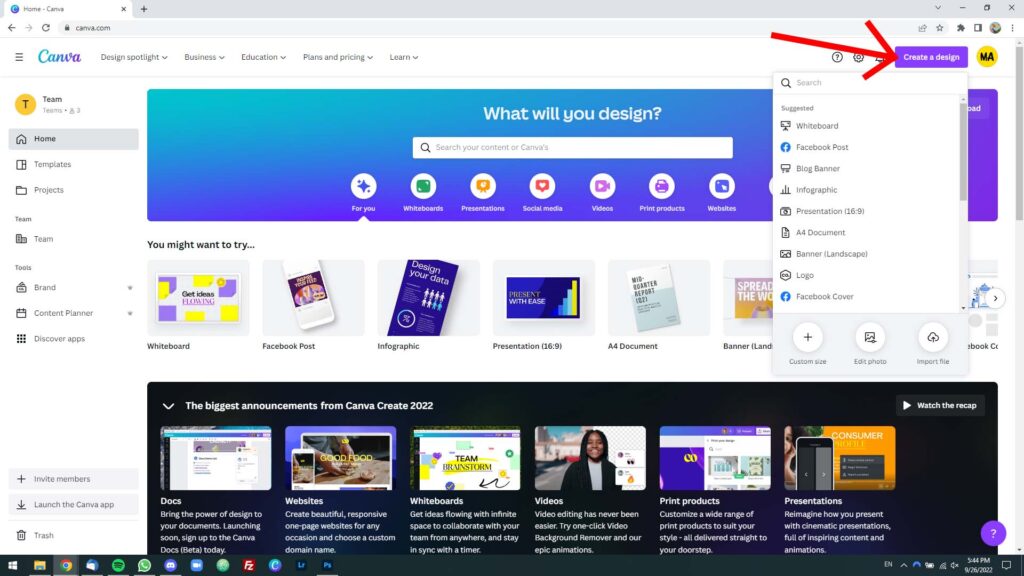Open the Presentation (16:9) suggestion thumbnail
Screen dimensions: 1024x576
pos(543,298)
